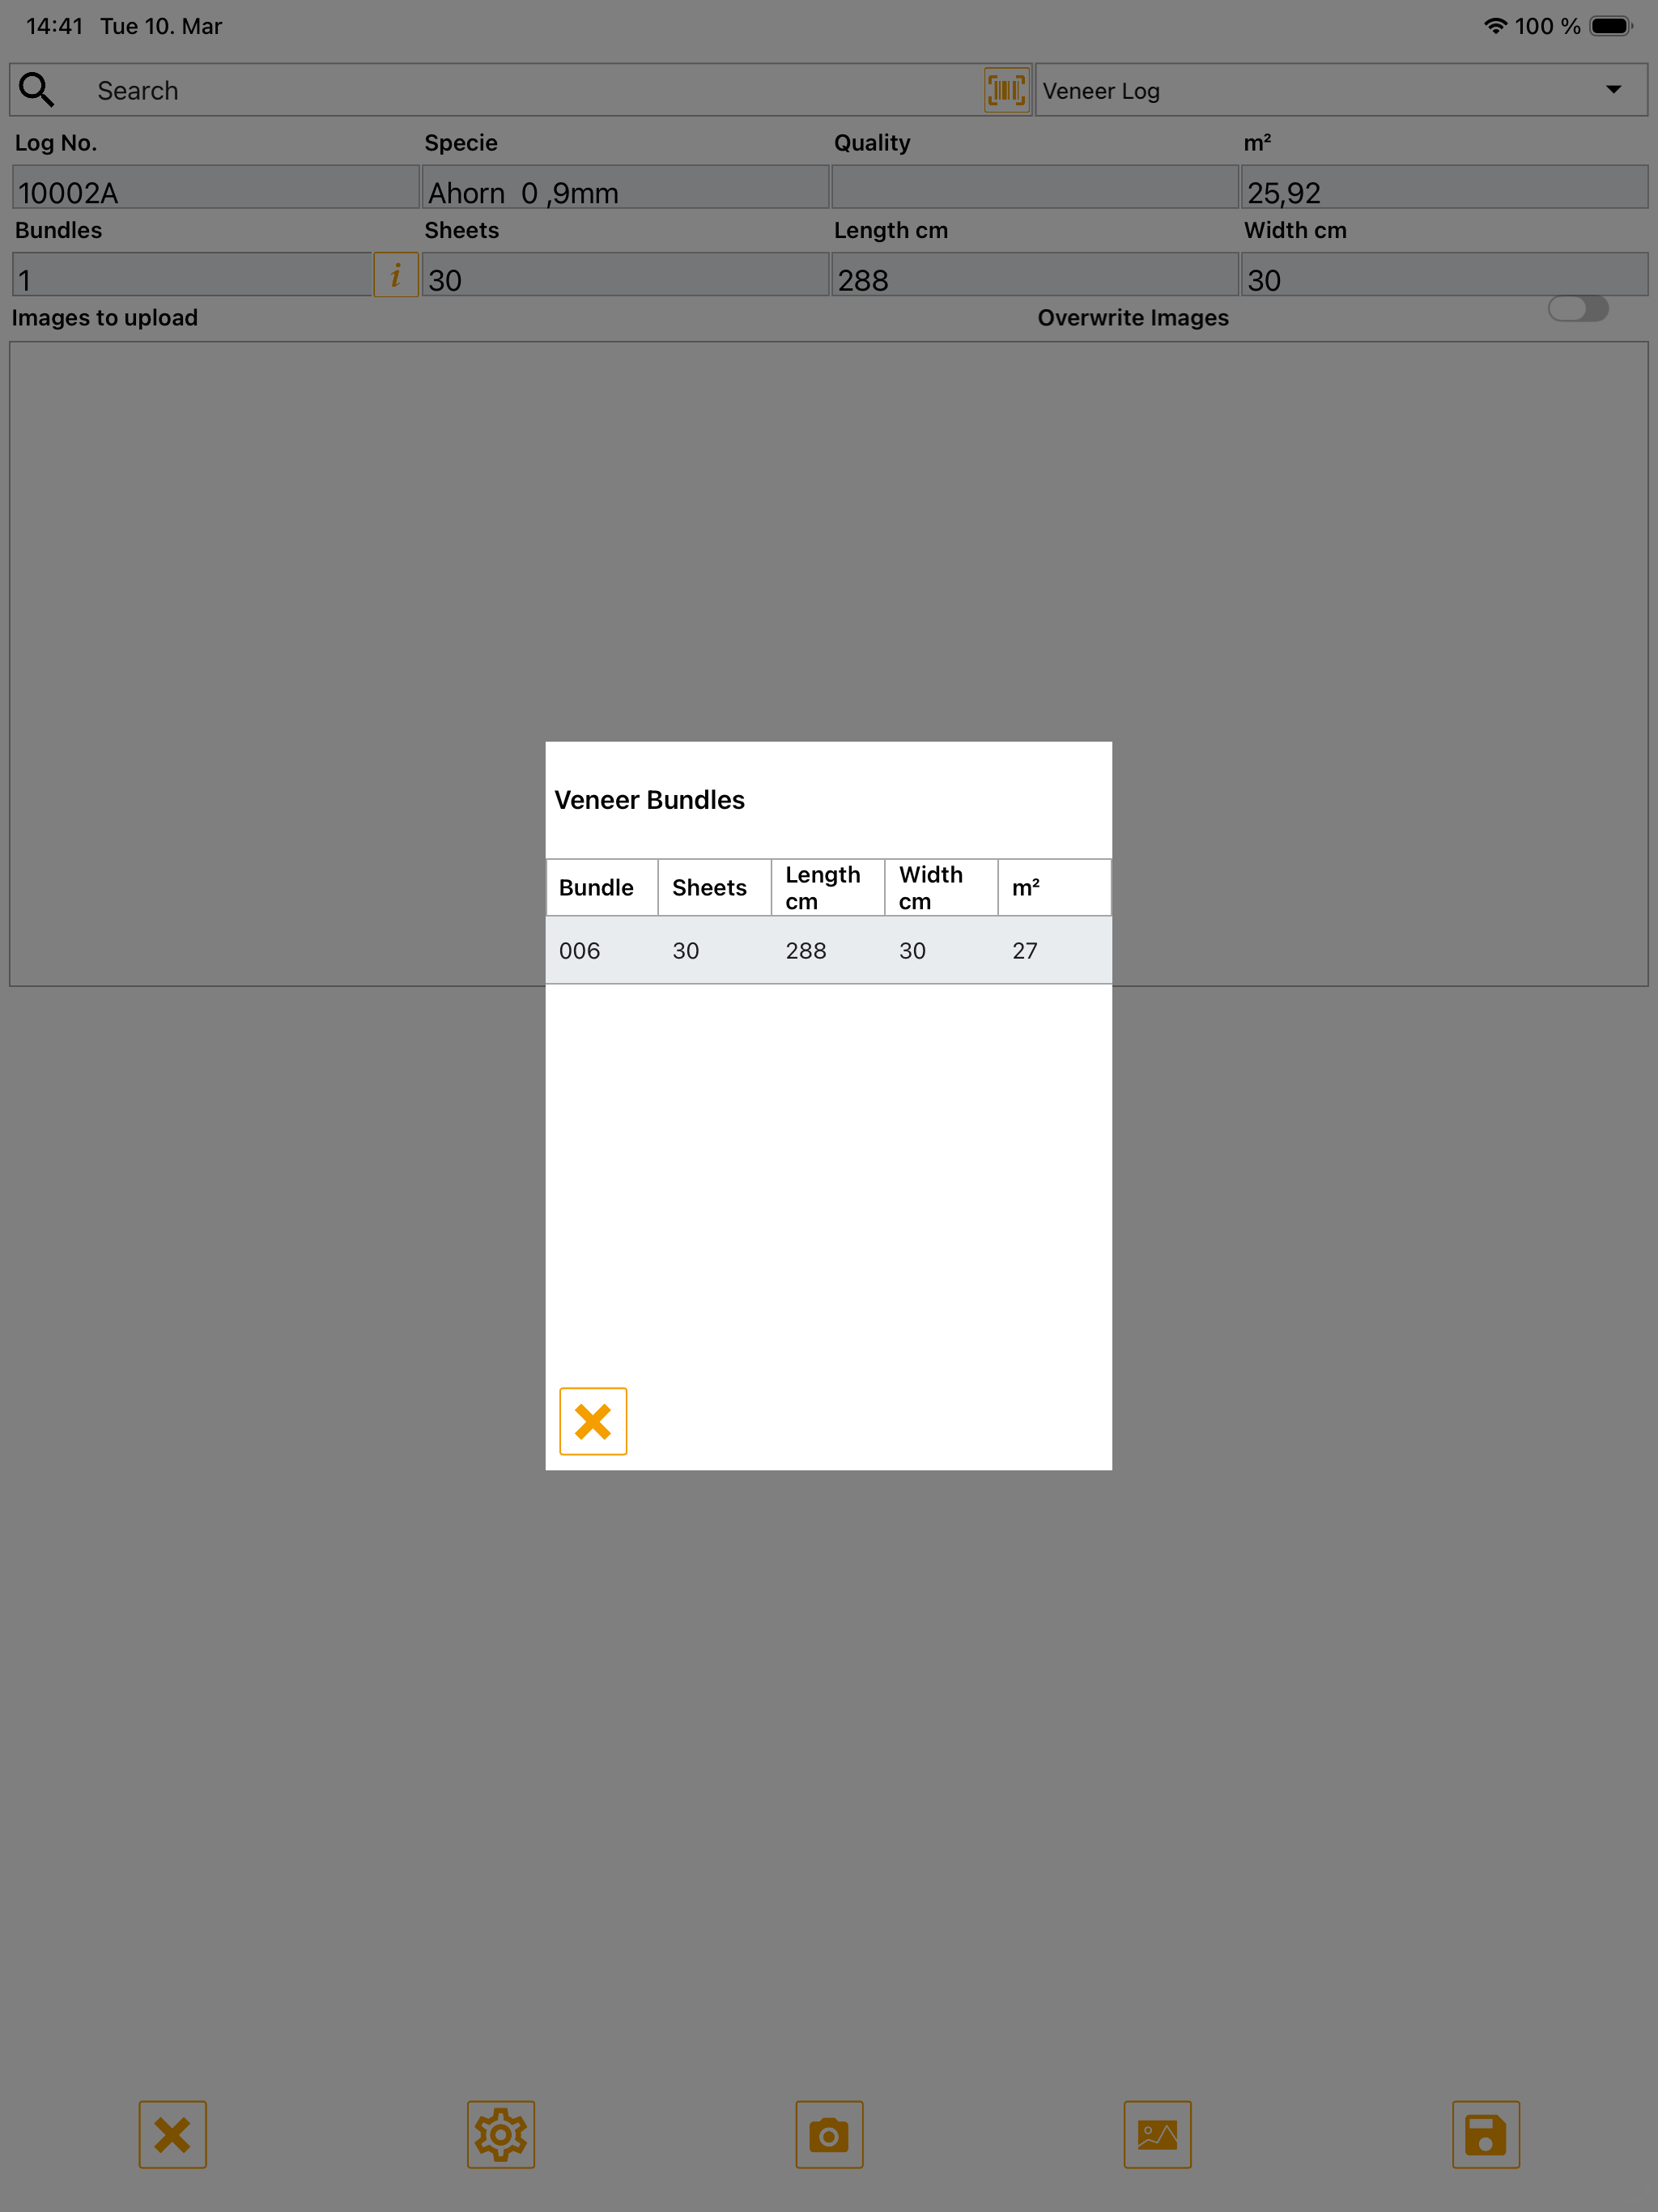Tap the cancel X button in bottom toolbar
Viewport: 1658px width, 2212px height.
(173, 2134)
